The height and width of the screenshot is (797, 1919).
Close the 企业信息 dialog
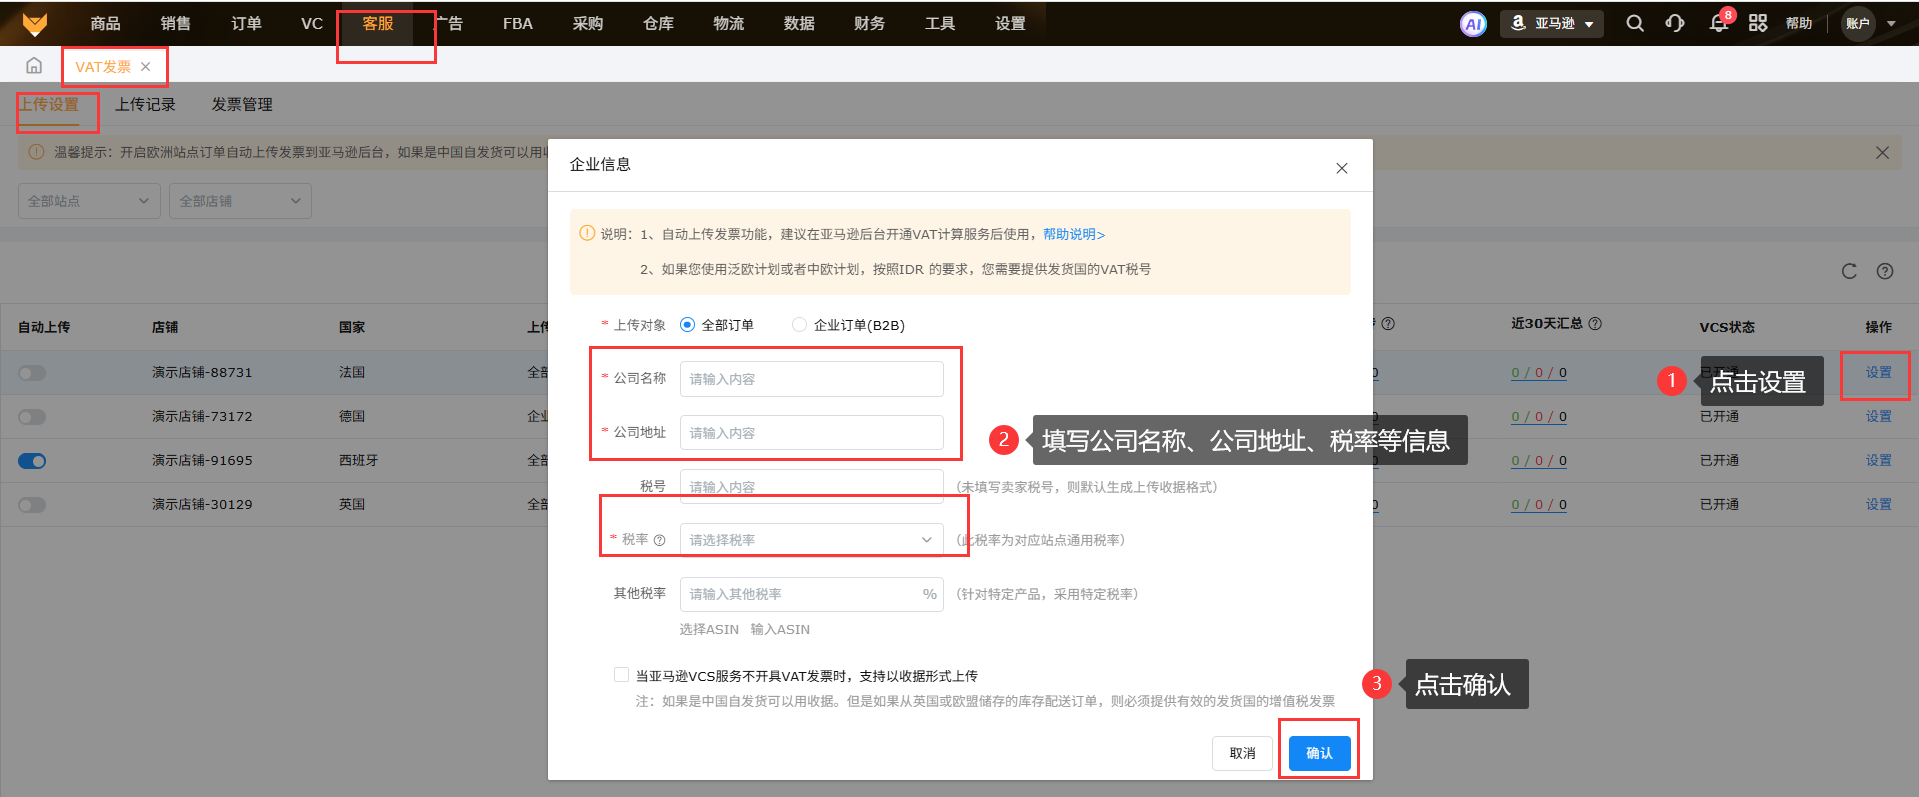point(1342,168)
